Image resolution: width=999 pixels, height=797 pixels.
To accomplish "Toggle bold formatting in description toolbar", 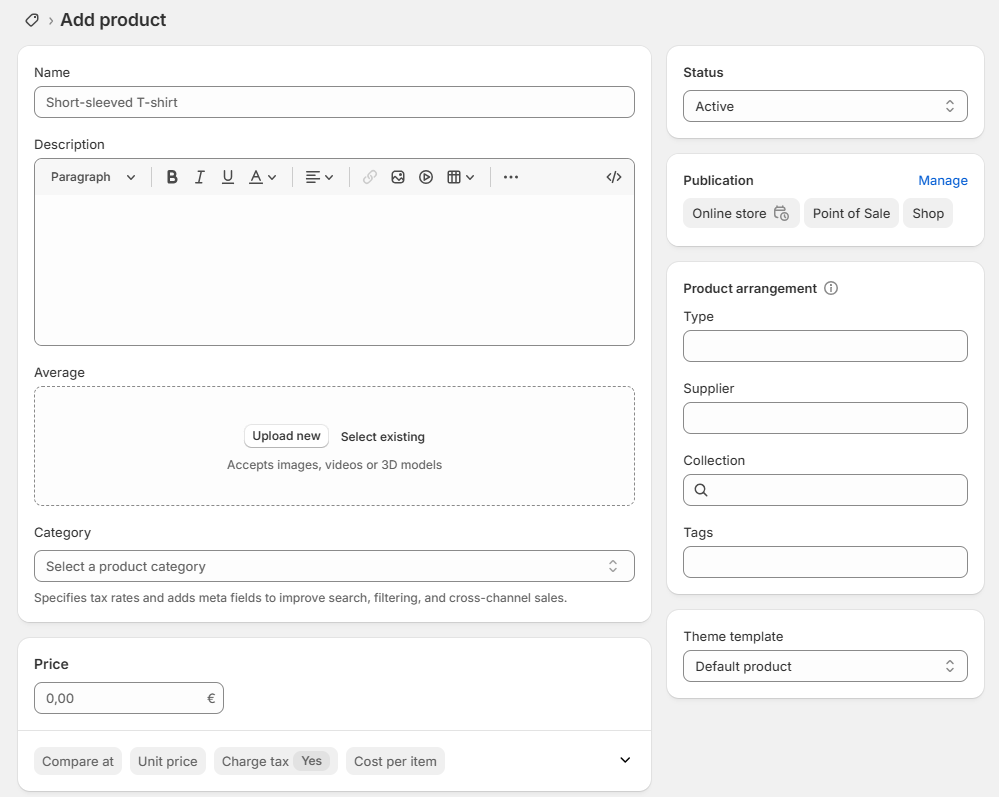I will click(172, 177).
